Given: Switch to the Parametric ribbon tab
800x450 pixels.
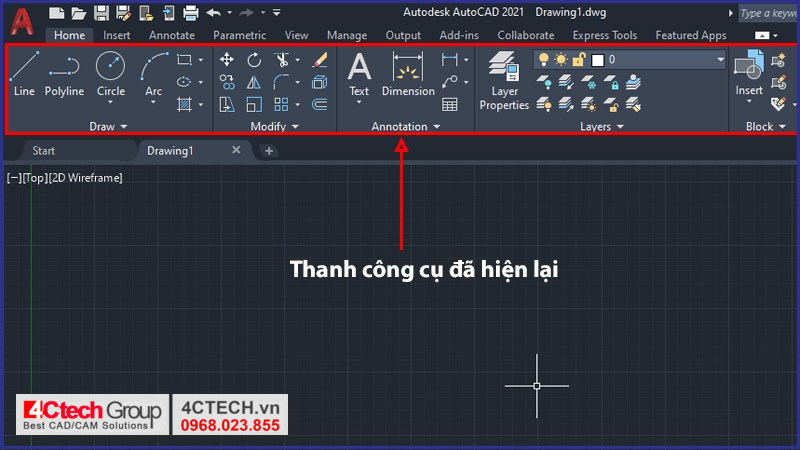Looking at the screenshot, I should (x=239, y=35).
